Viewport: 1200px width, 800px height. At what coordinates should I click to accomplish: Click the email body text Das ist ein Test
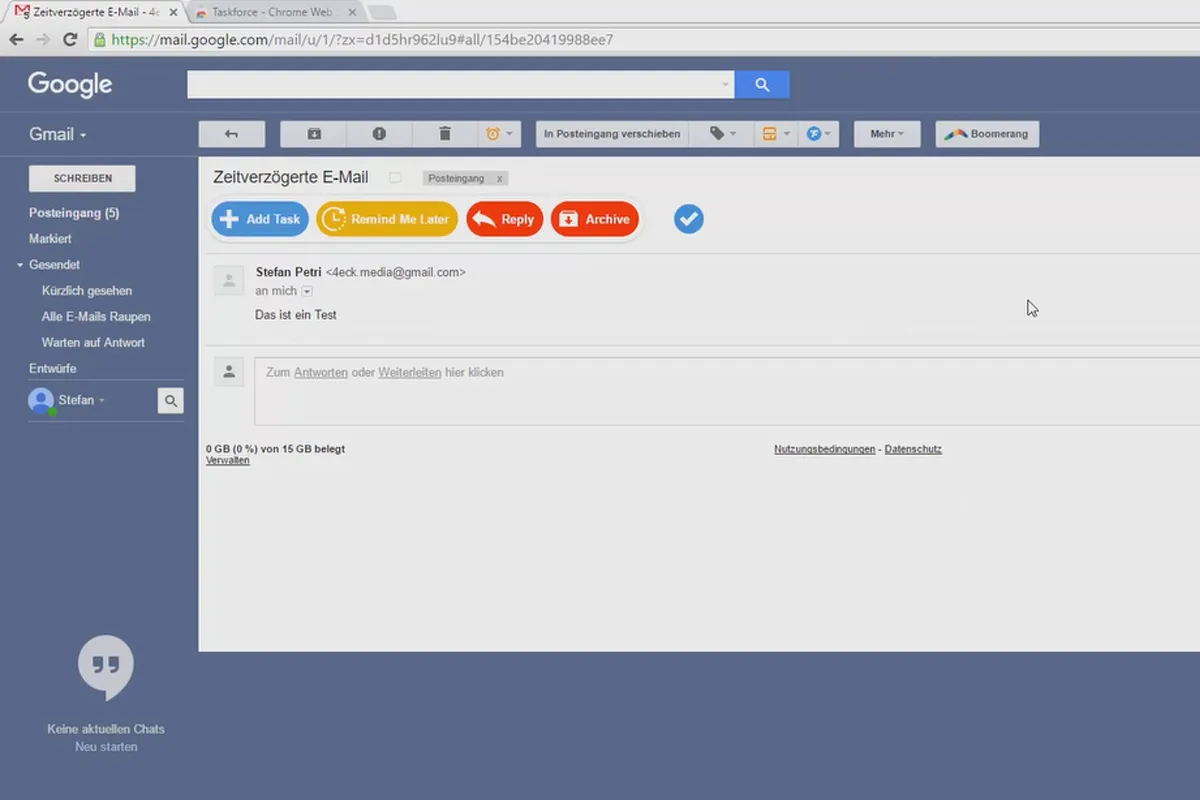coord(296,315)
